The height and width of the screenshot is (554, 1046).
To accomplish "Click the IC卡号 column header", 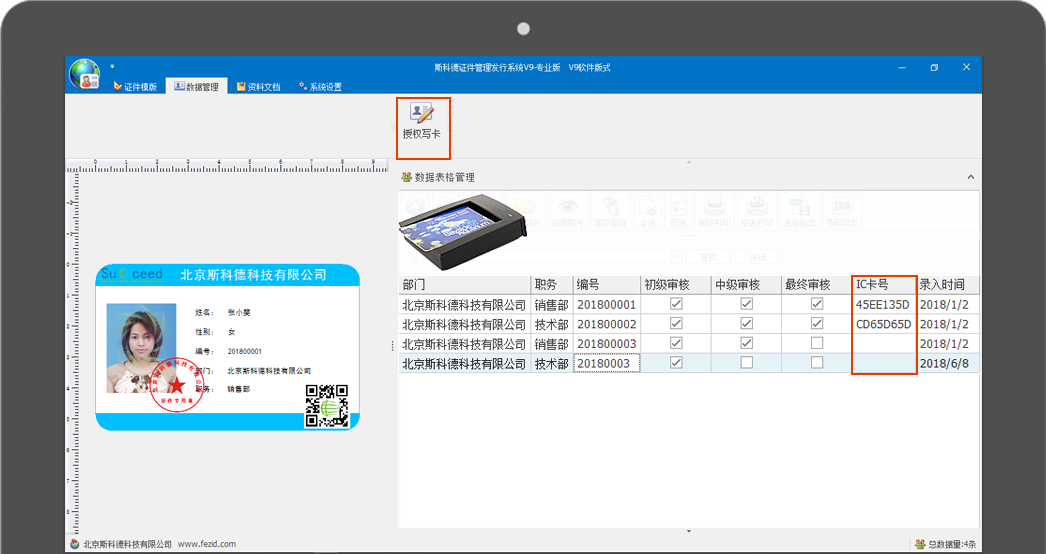I will point(884,285).
